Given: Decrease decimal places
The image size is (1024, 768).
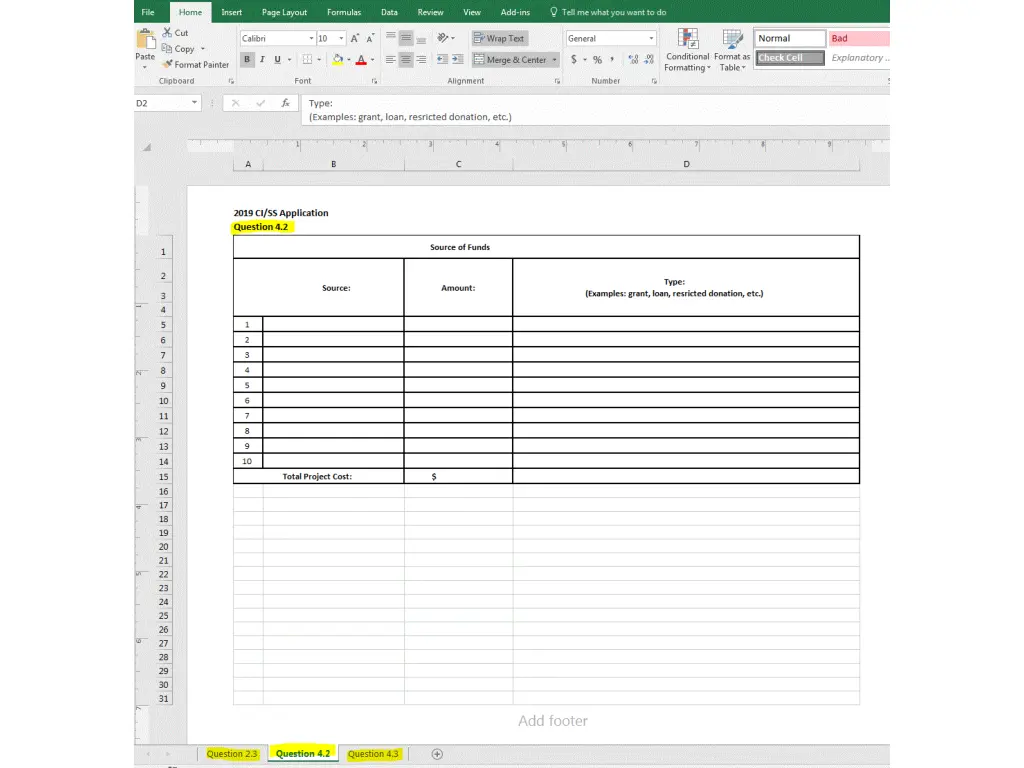Looking at the screenshot, I should click(648, 59).
